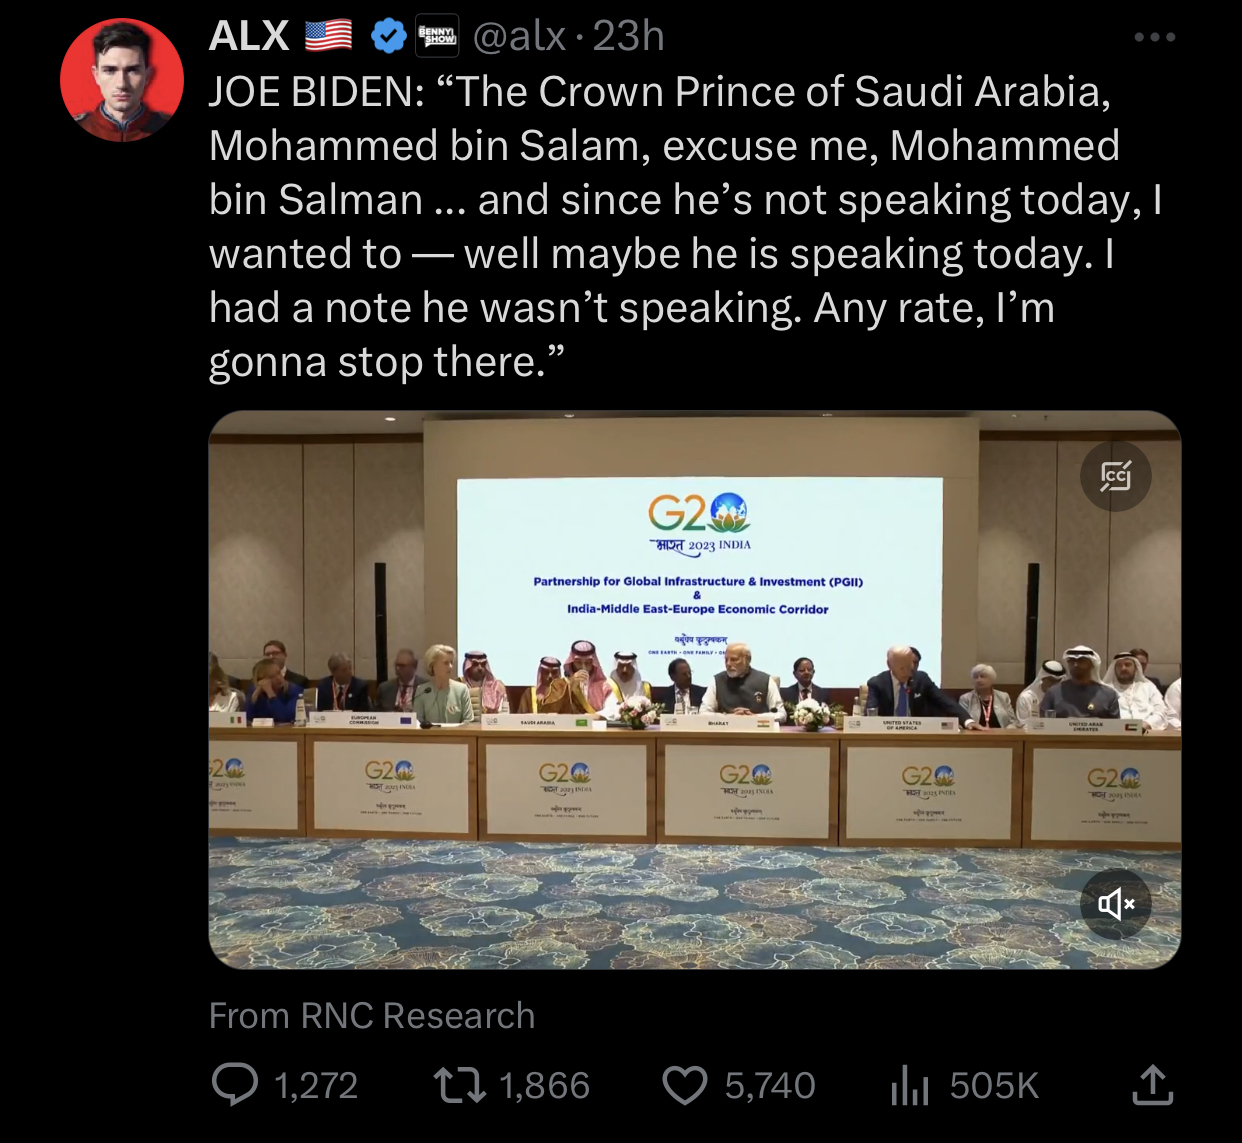Open the @alx handle link

519,37
